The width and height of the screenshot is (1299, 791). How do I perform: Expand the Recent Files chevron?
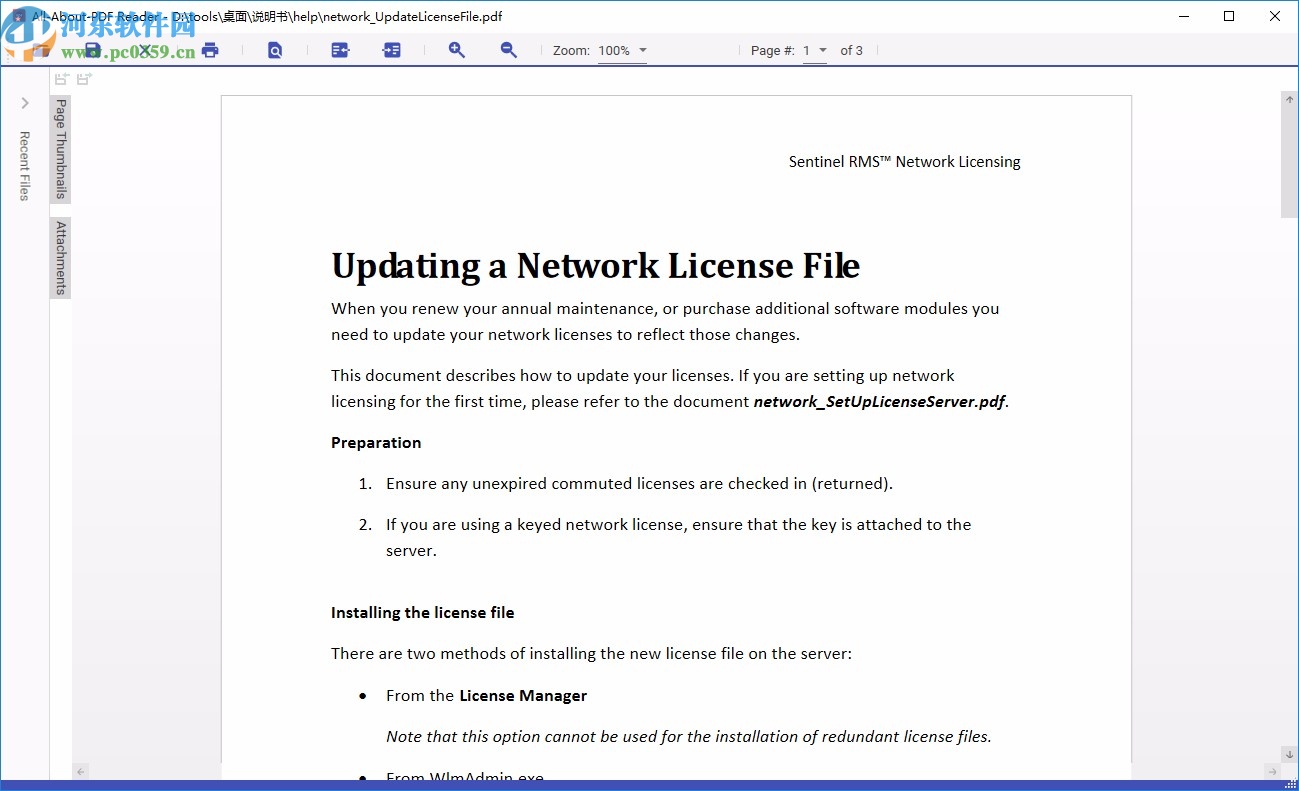tap(24, 102)
